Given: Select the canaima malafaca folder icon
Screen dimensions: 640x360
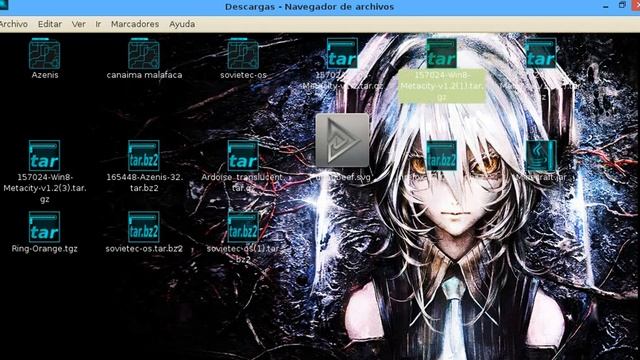Looking at the screenshot, I should [x=144, y=53].
